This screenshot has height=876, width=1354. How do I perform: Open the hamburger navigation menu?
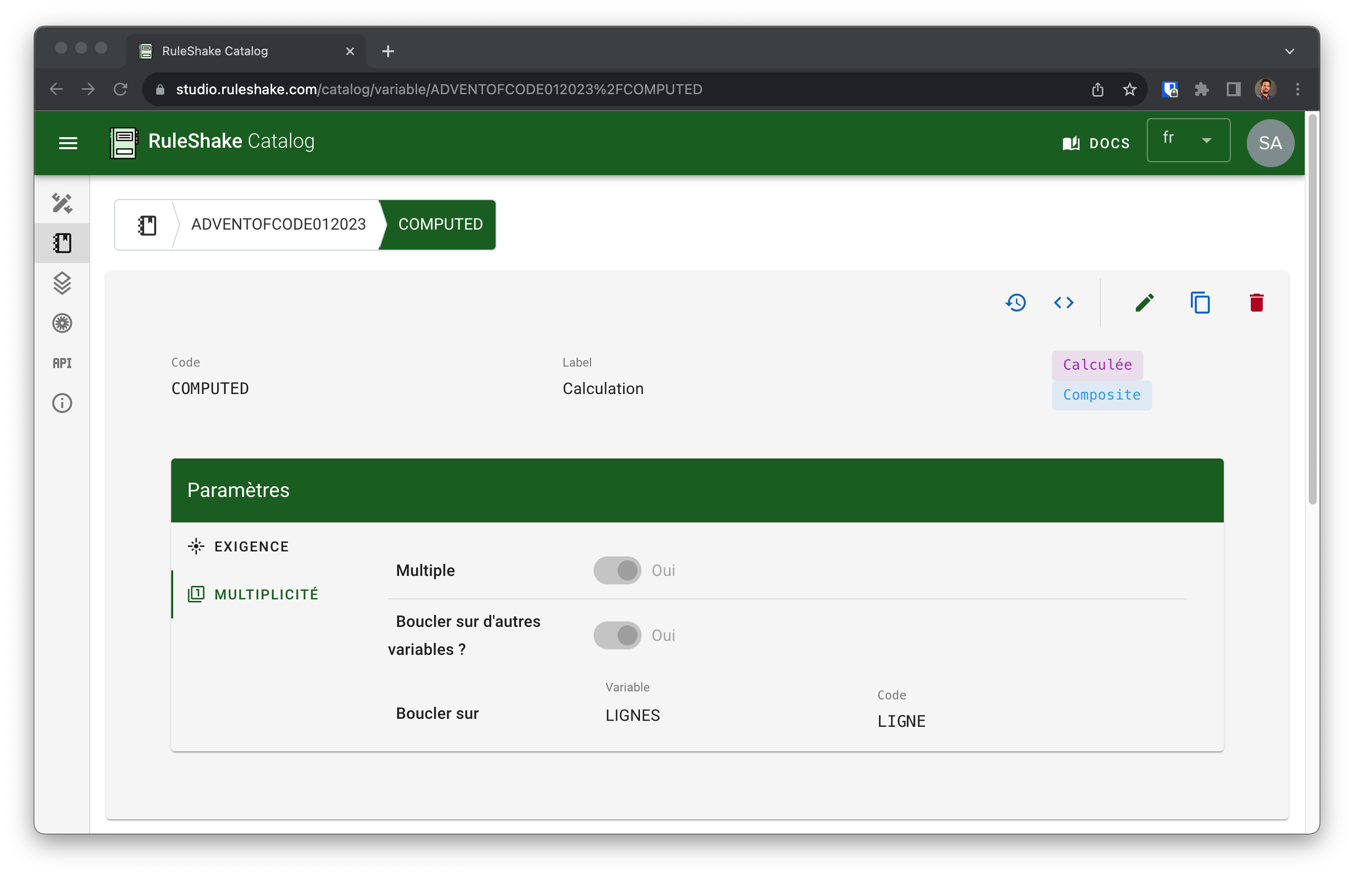tap(68, 143)
